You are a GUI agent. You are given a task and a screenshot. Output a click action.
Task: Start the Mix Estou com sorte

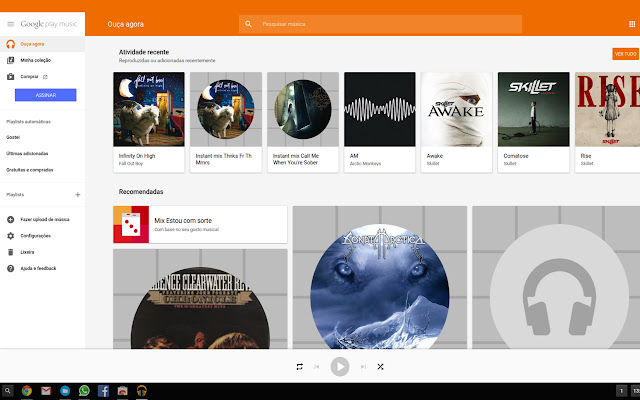[x=200, y=224]
